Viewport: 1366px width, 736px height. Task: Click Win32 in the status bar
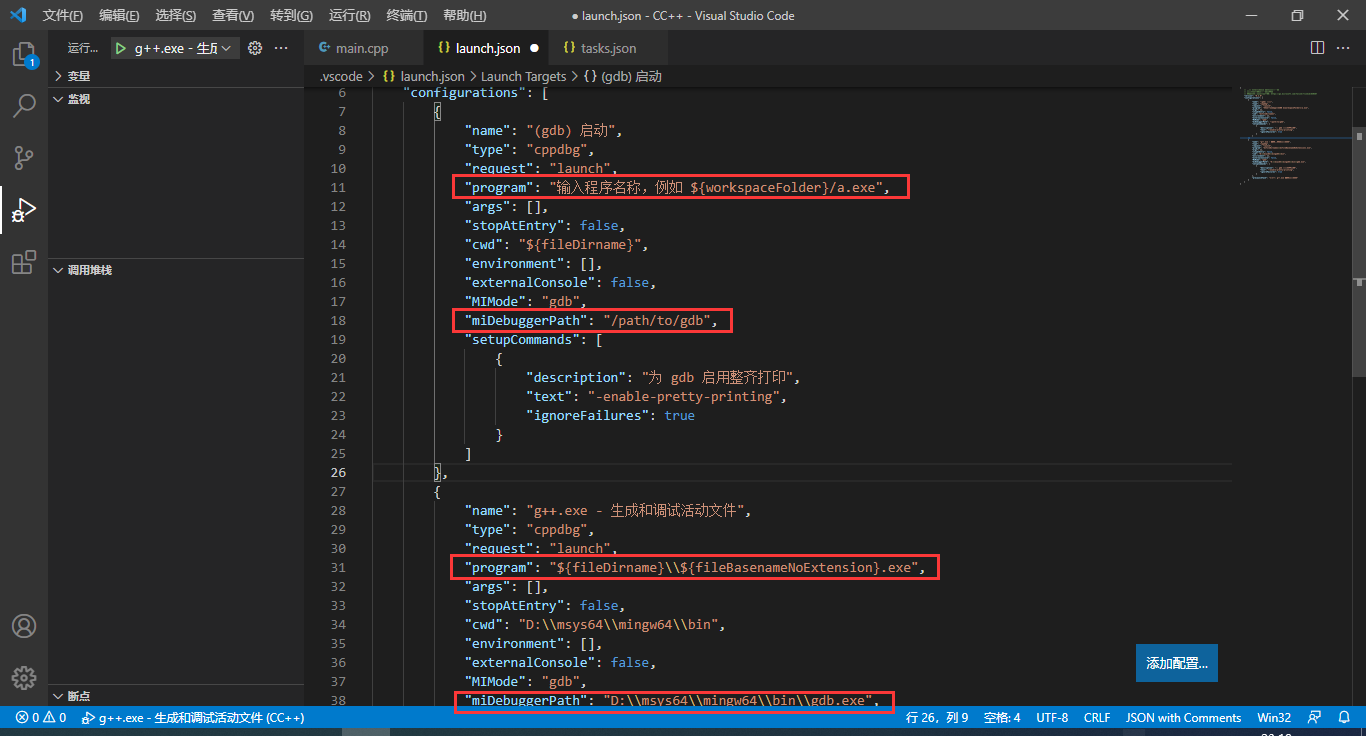point(1274,718)
